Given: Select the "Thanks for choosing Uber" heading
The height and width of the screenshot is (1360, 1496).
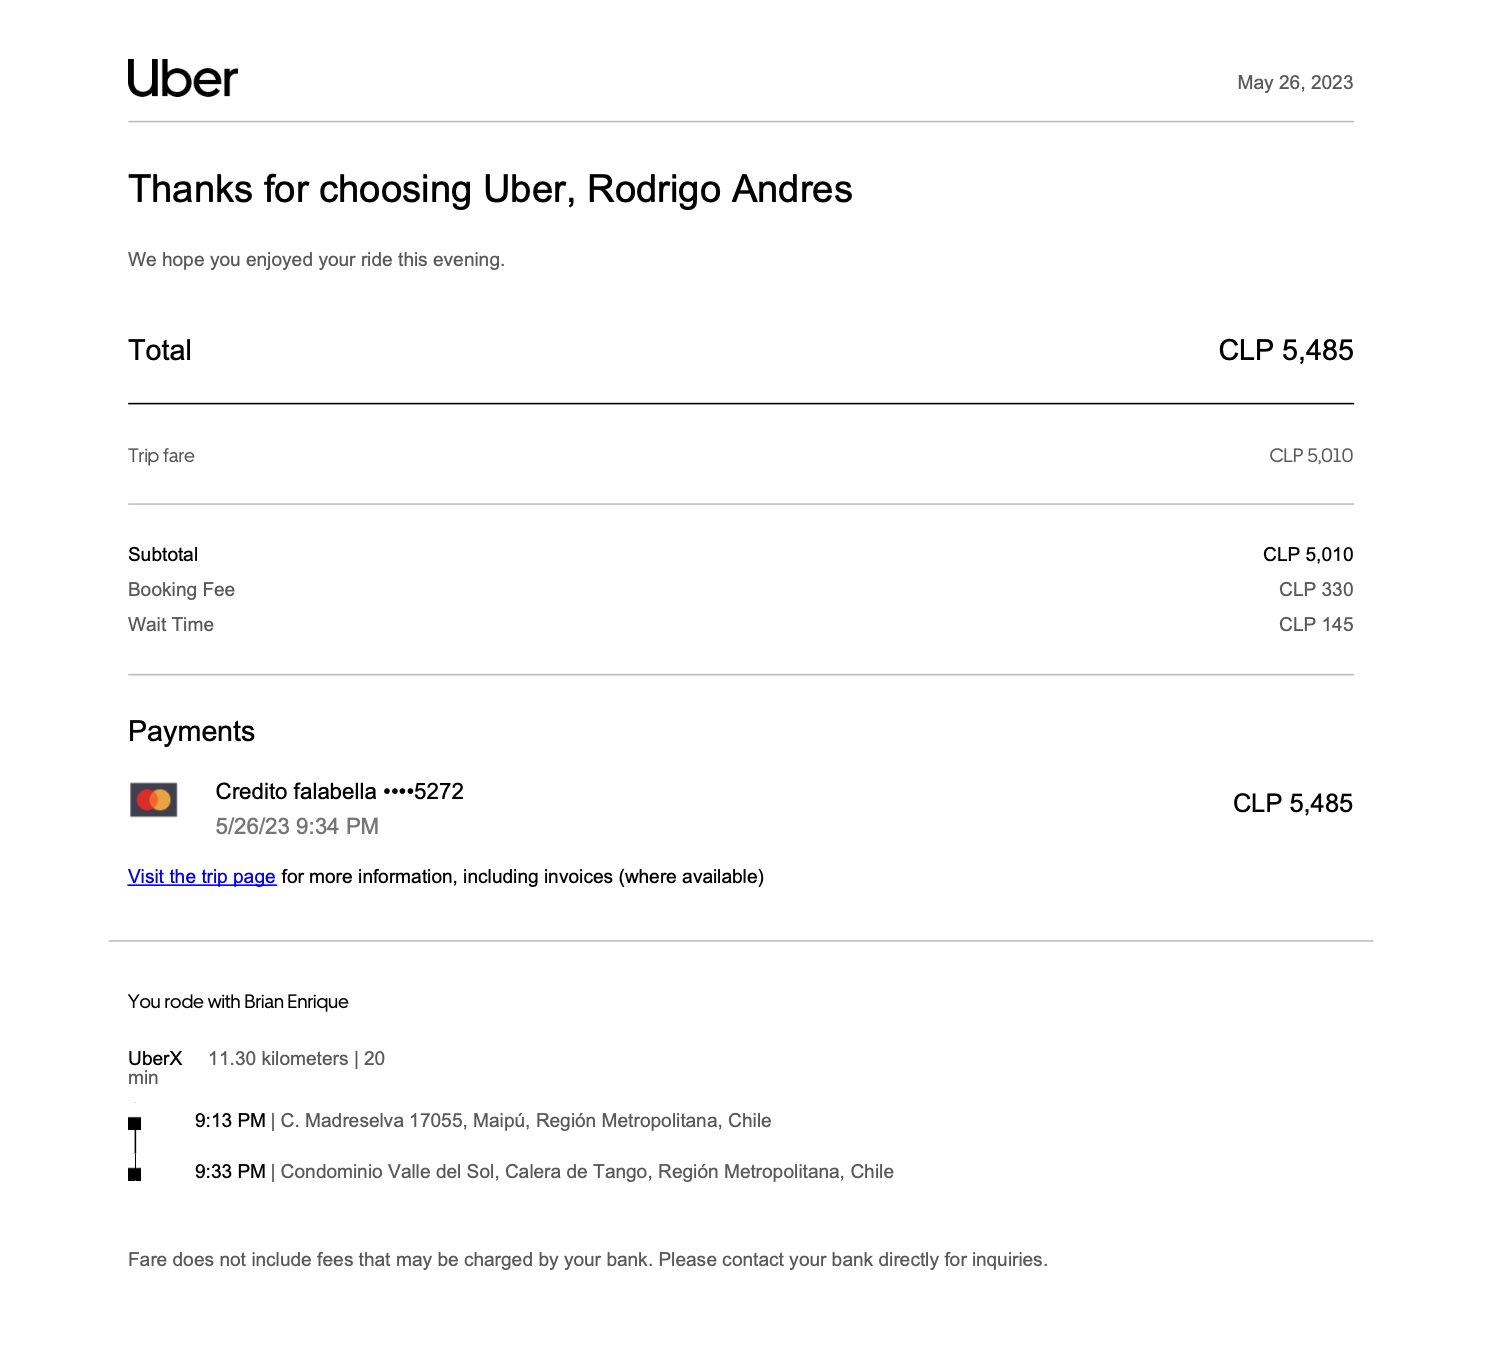Looking at the screenshot, I should tap(490, 190).
